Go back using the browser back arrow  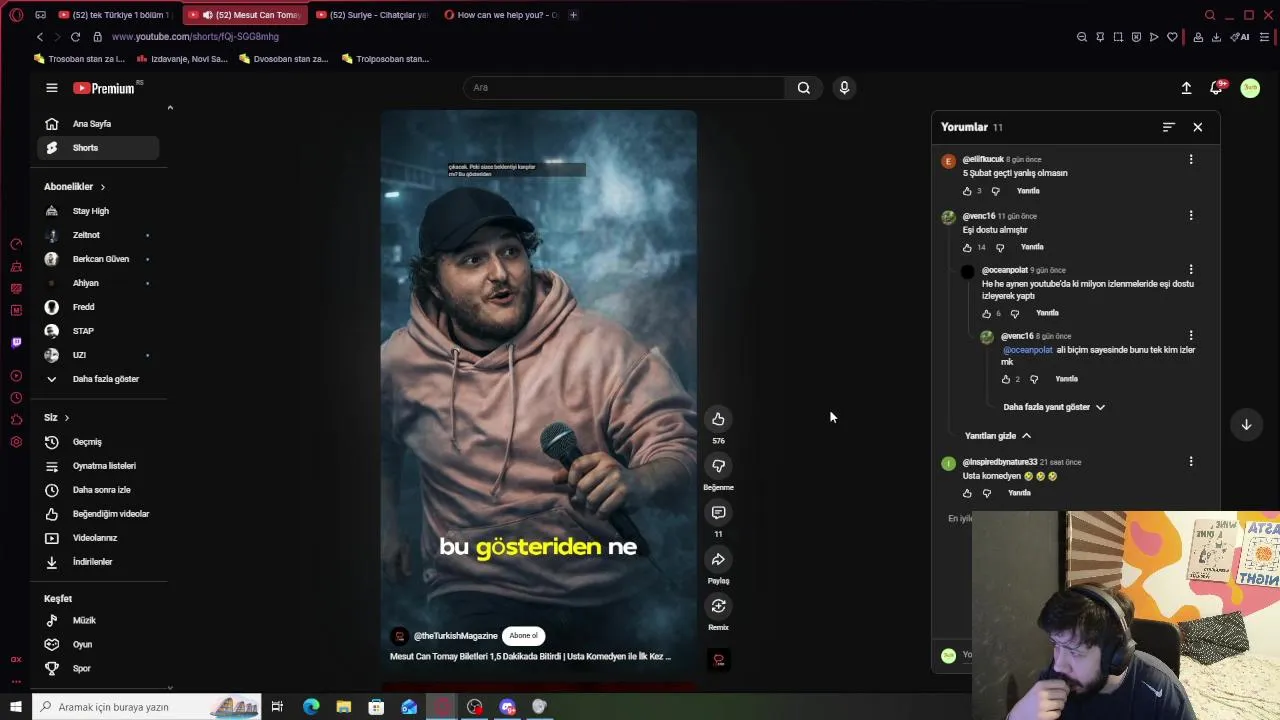tap(40, 37)
